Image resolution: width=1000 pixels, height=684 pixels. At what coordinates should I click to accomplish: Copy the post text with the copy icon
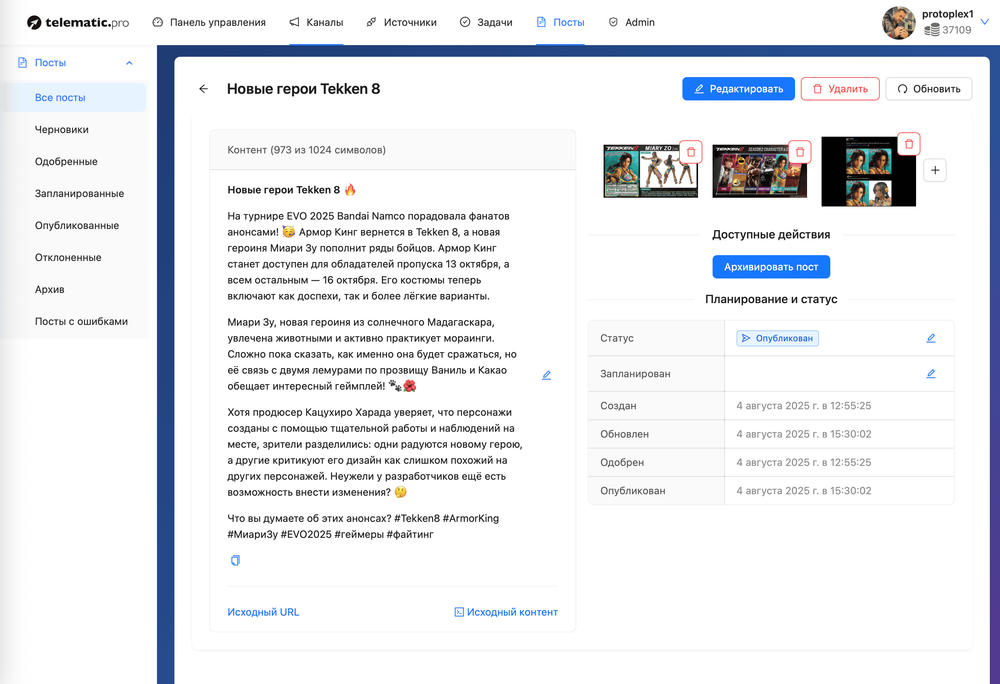pos(235,560)
